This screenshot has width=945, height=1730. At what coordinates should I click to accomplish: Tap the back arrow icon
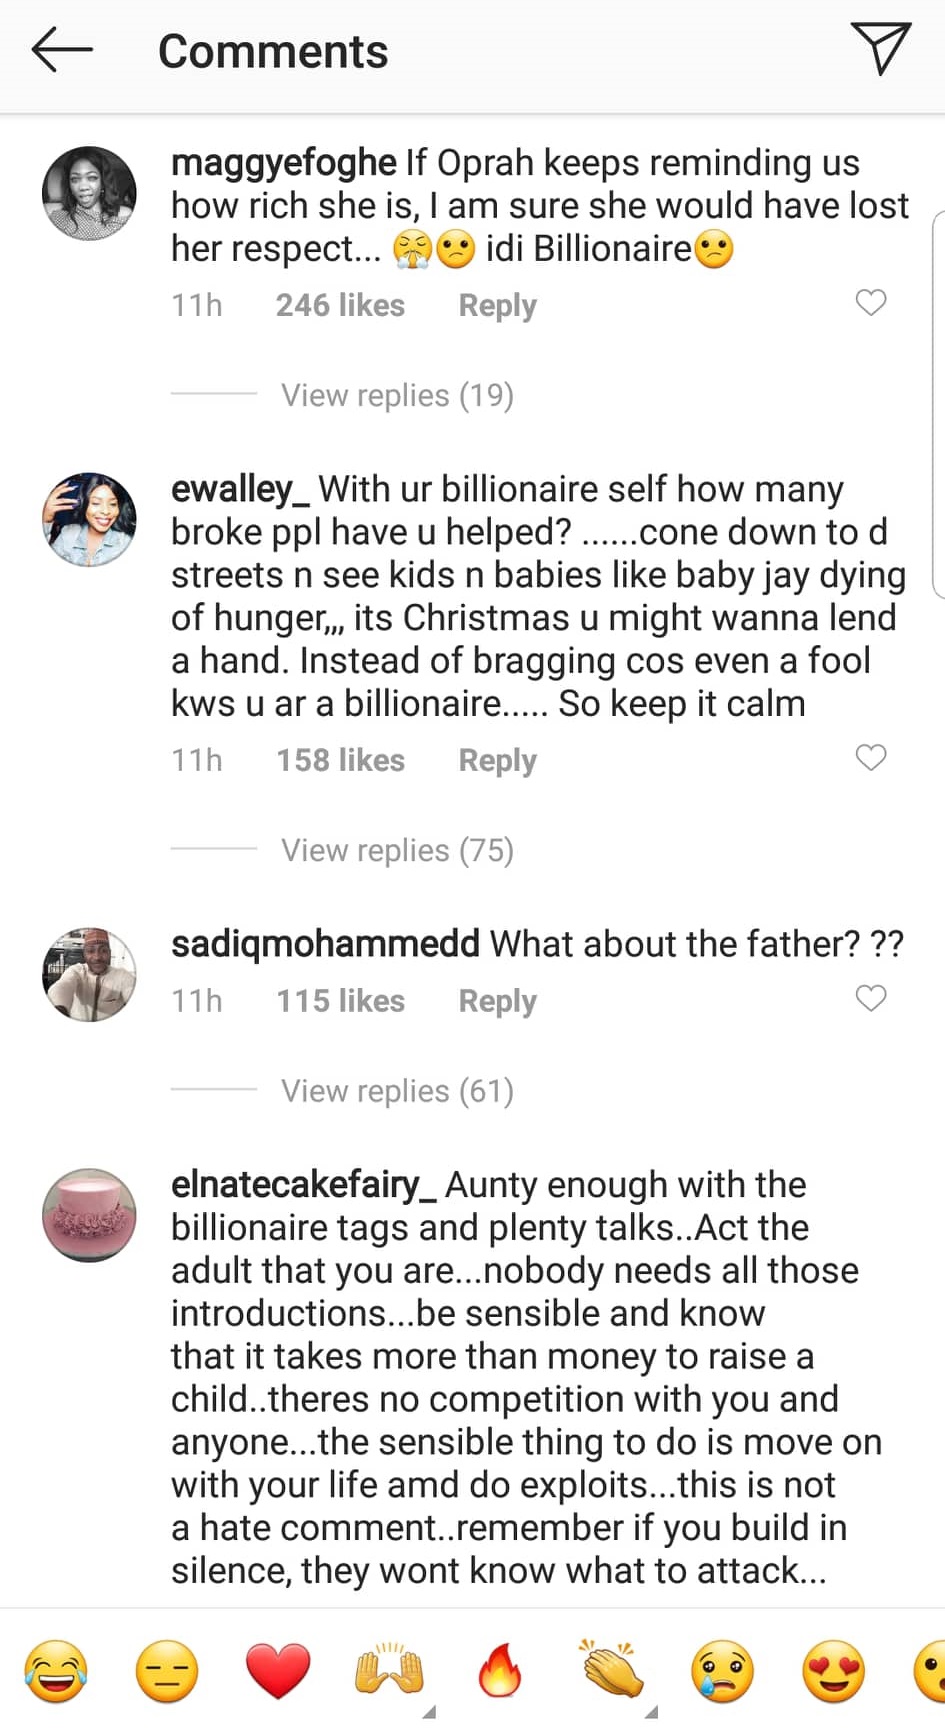62,51
